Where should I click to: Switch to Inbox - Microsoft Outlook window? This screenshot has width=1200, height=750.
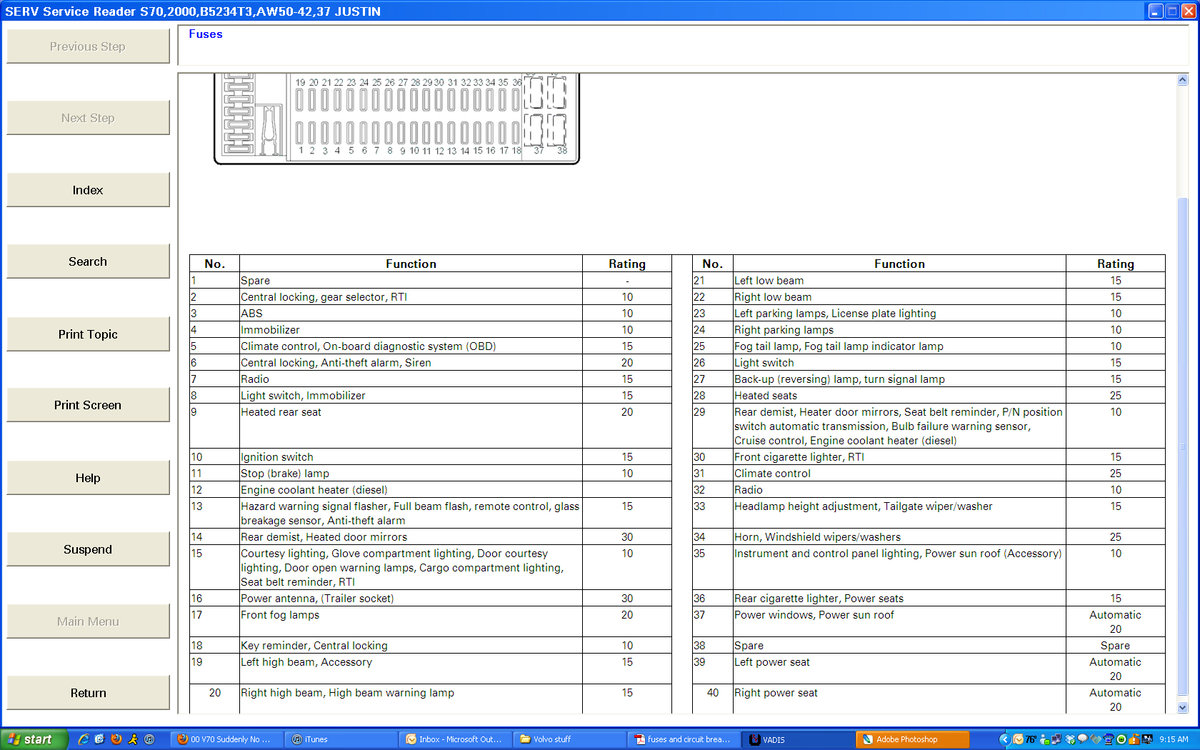click(x=455, y=740)
